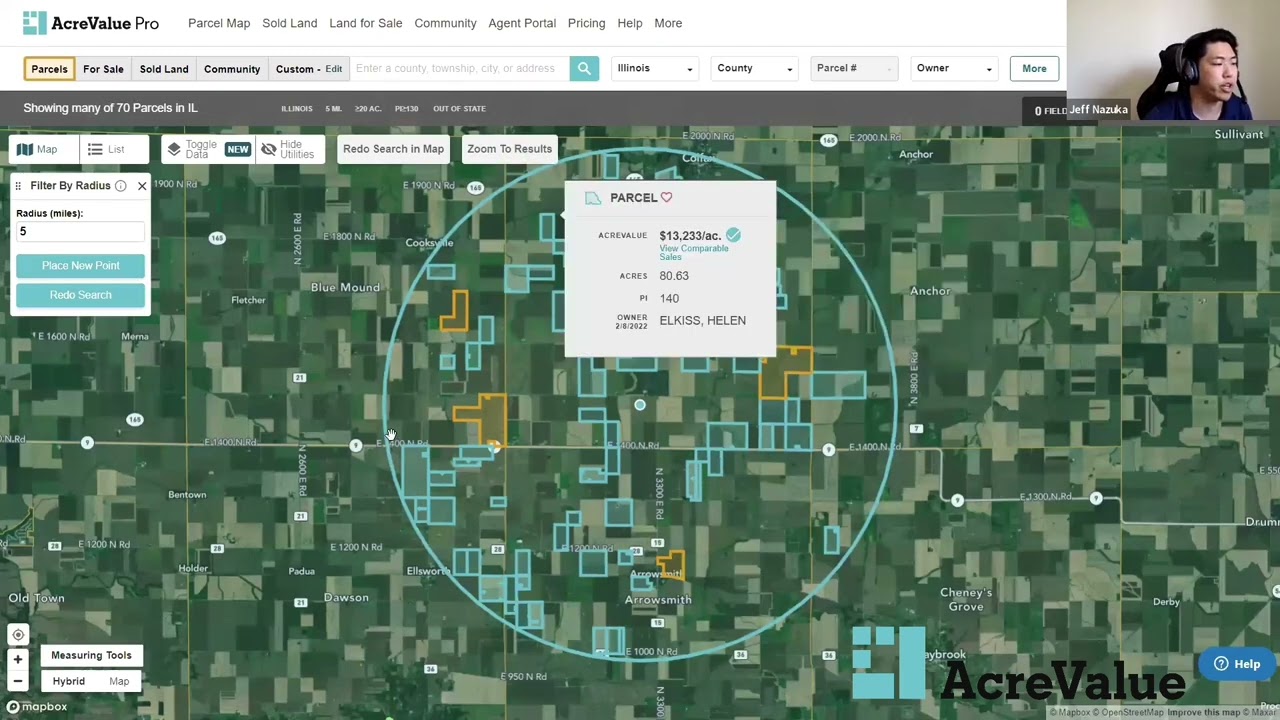Close the Filter By Radius panel
Screen dimensions: 1280x720
click(142, 186)
